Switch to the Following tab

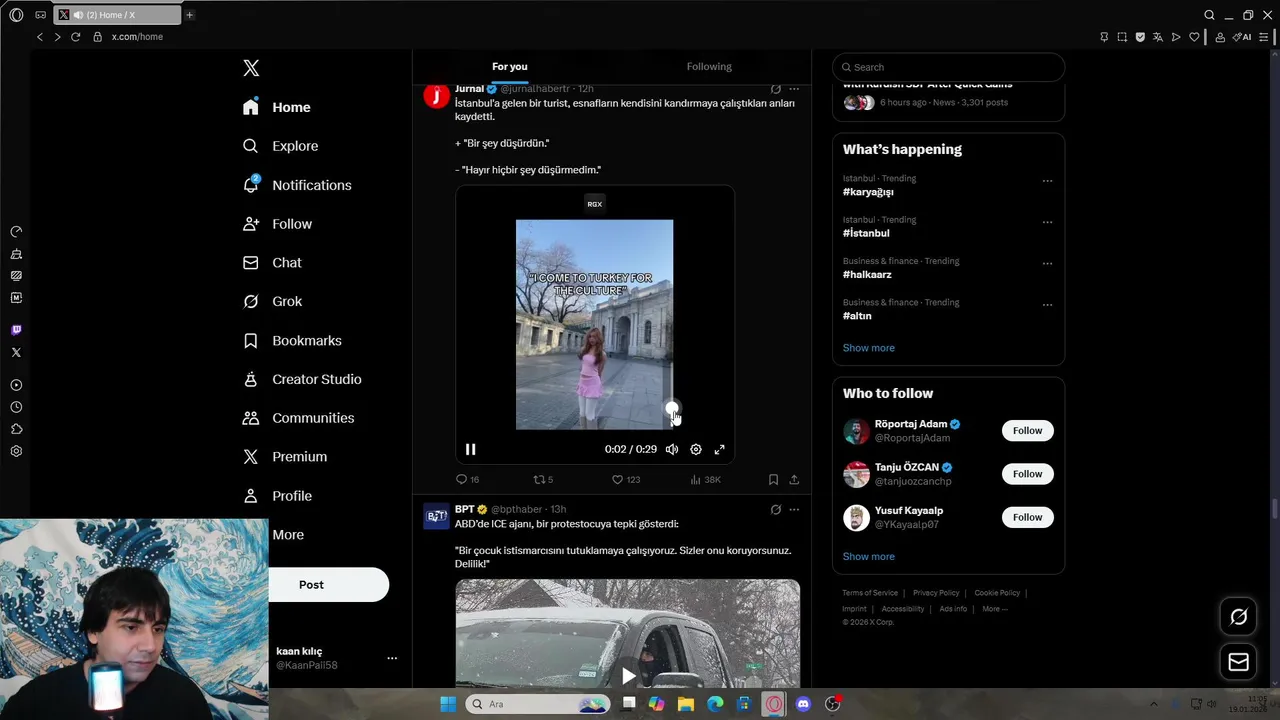click(x=709, y=66)
